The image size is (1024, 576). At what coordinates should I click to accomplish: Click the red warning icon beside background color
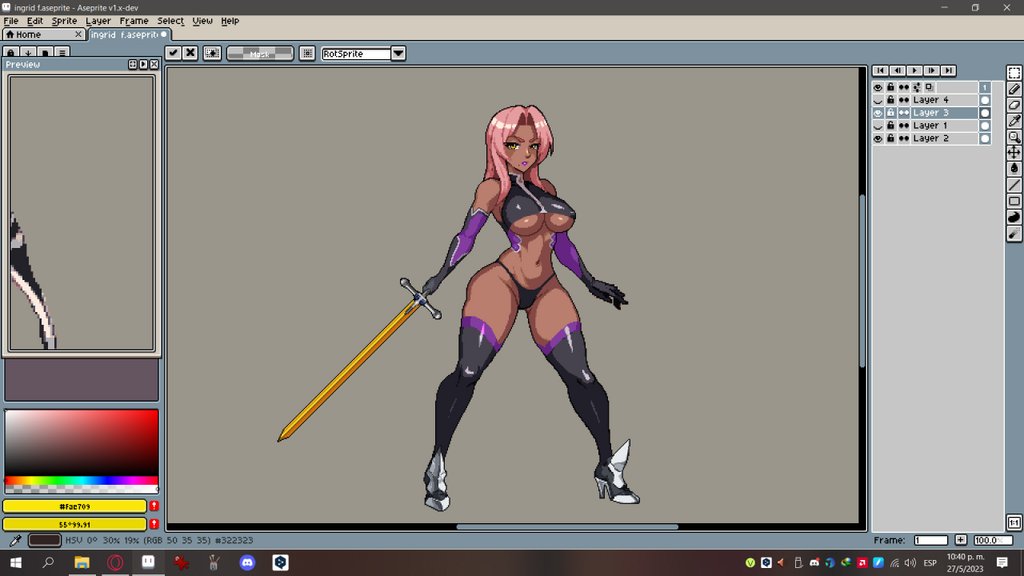154,524
